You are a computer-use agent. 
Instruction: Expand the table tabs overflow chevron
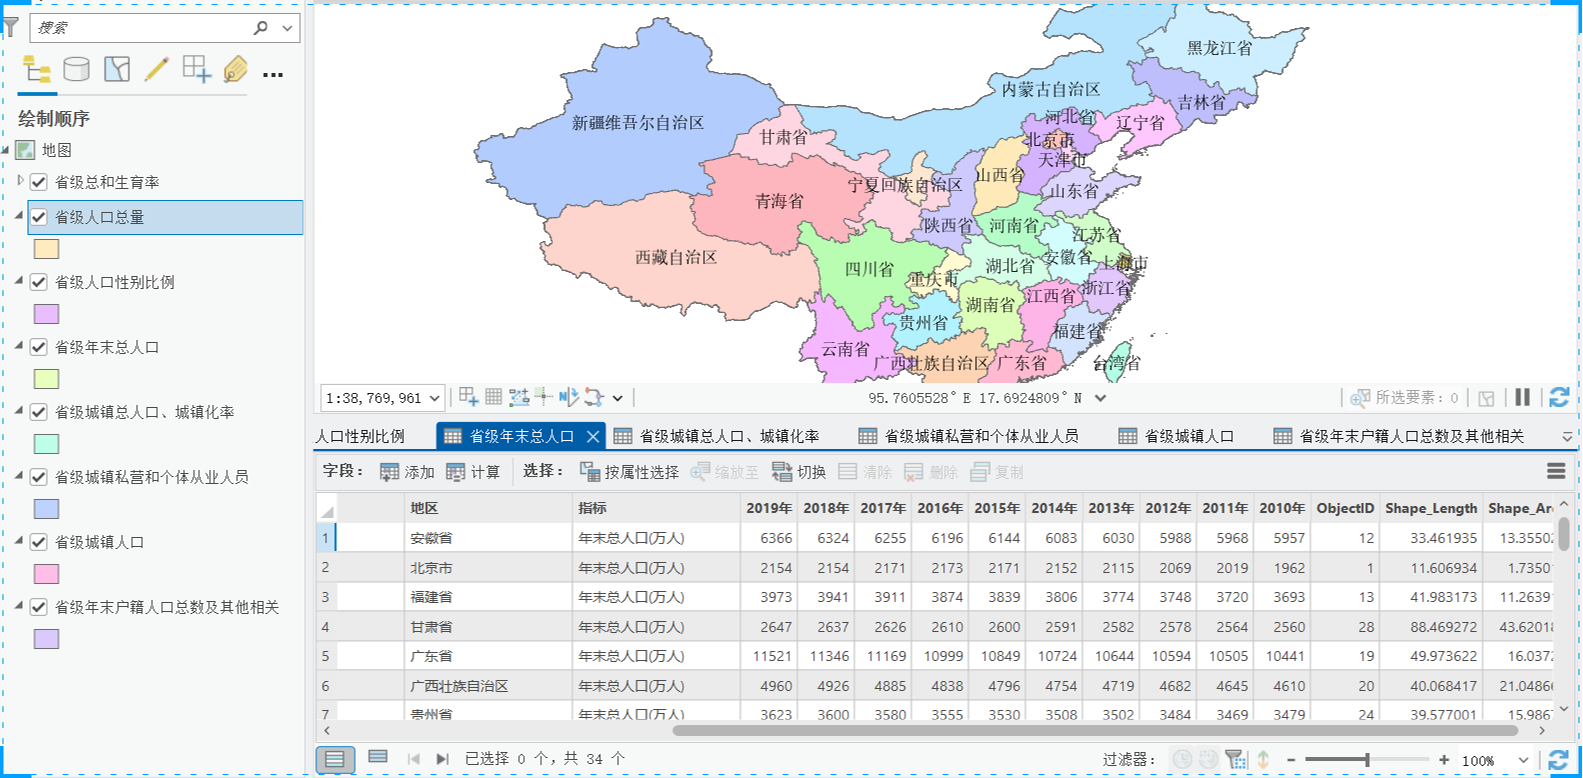1567,437
